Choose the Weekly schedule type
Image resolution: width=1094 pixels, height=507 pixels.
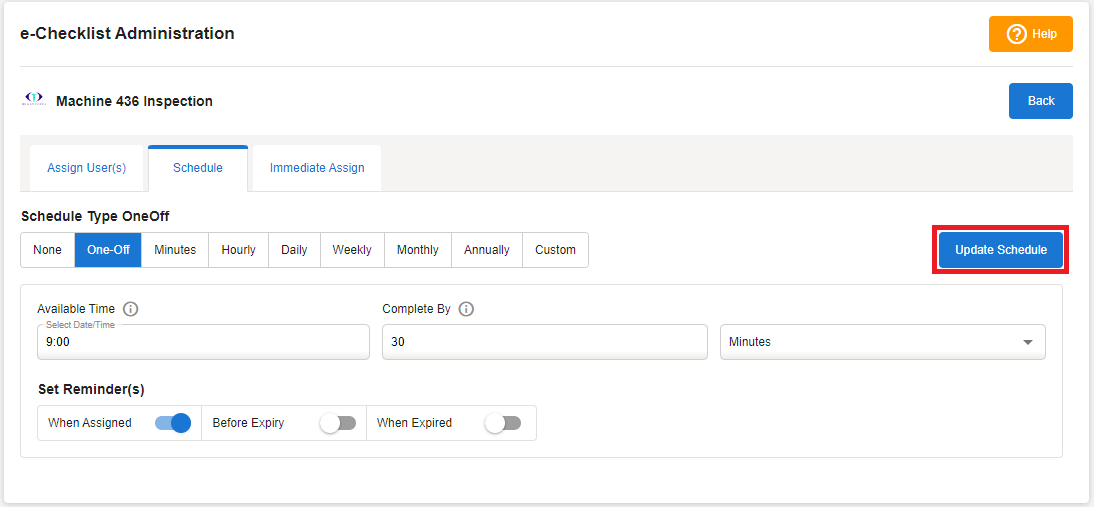[x=352, y=250]
